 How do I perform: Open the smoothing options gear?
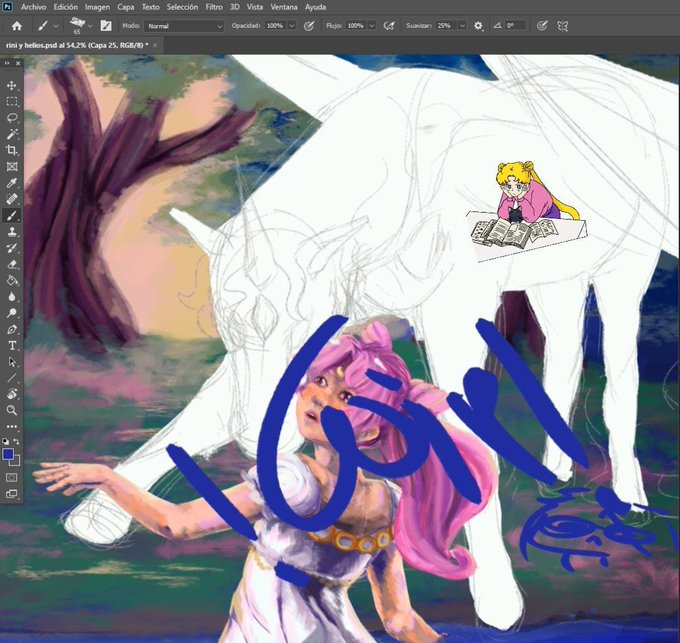(x=478, y=26)
